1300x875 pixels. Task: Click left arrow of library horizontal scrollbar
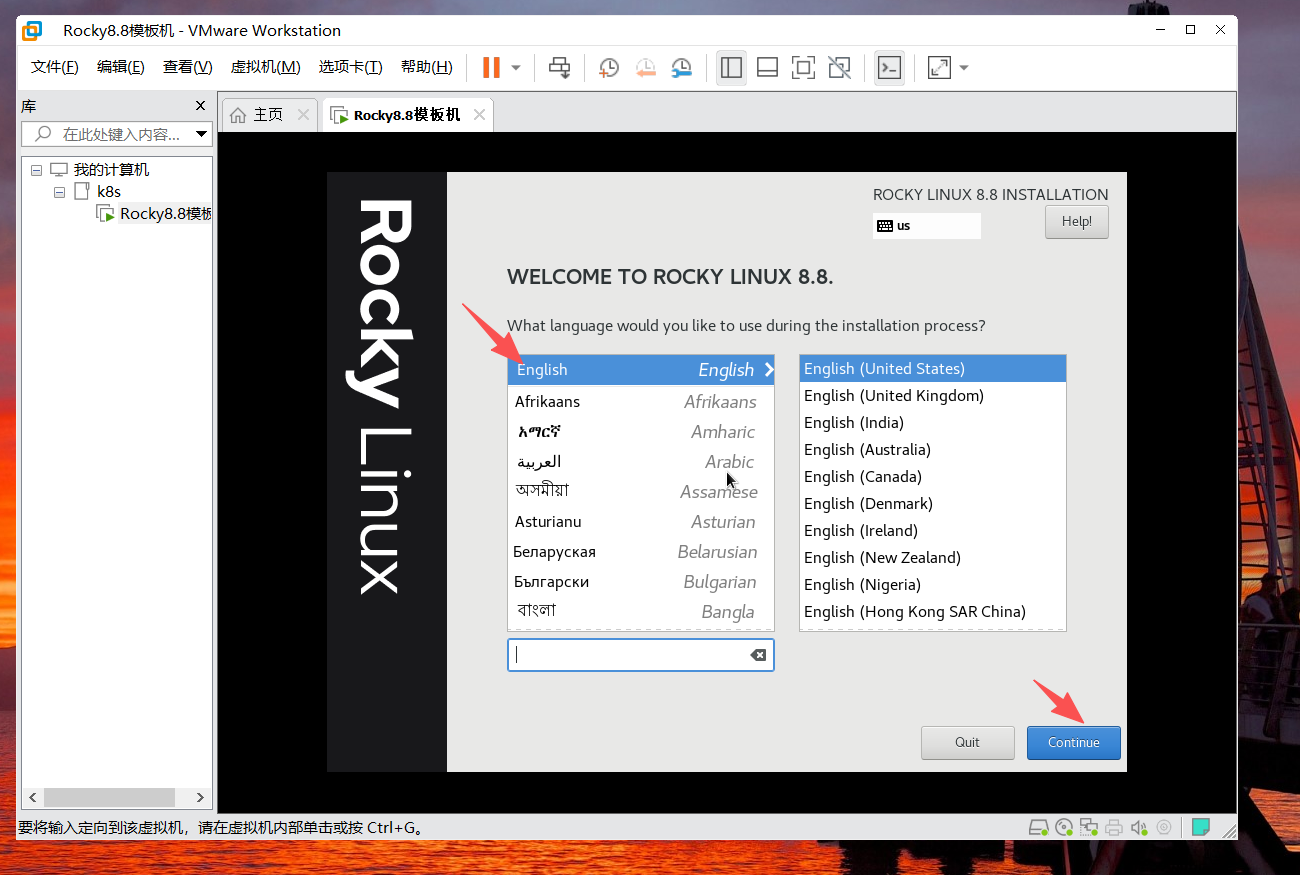[x=32, y=797]
